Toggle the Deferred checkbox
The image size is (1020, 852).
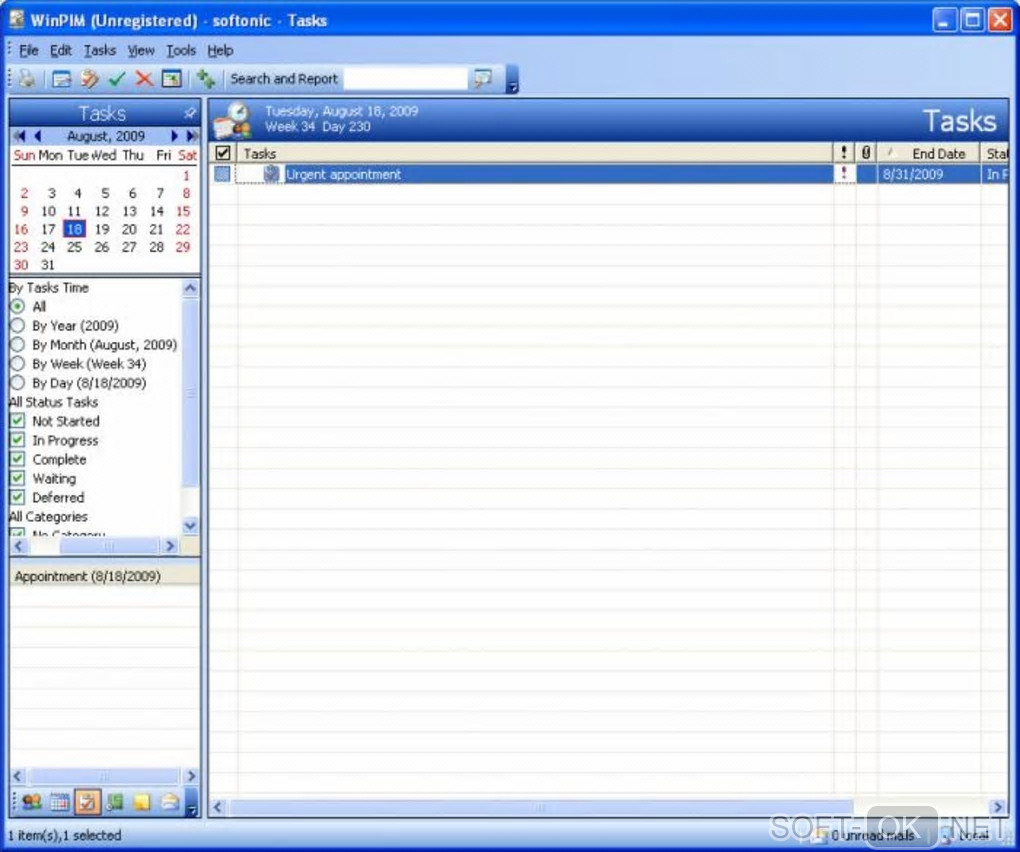18,497
